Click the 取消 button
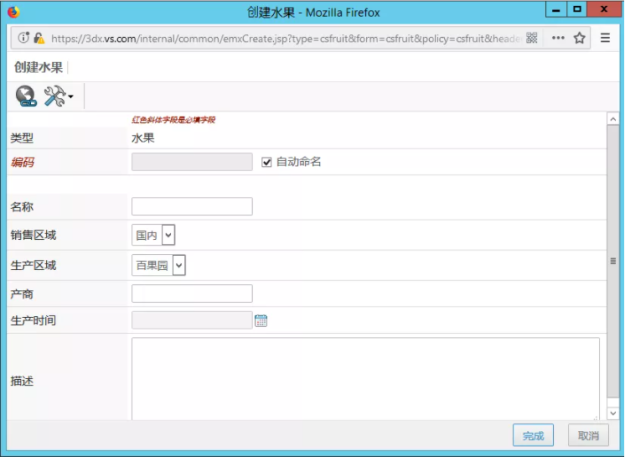 [588, 435]
